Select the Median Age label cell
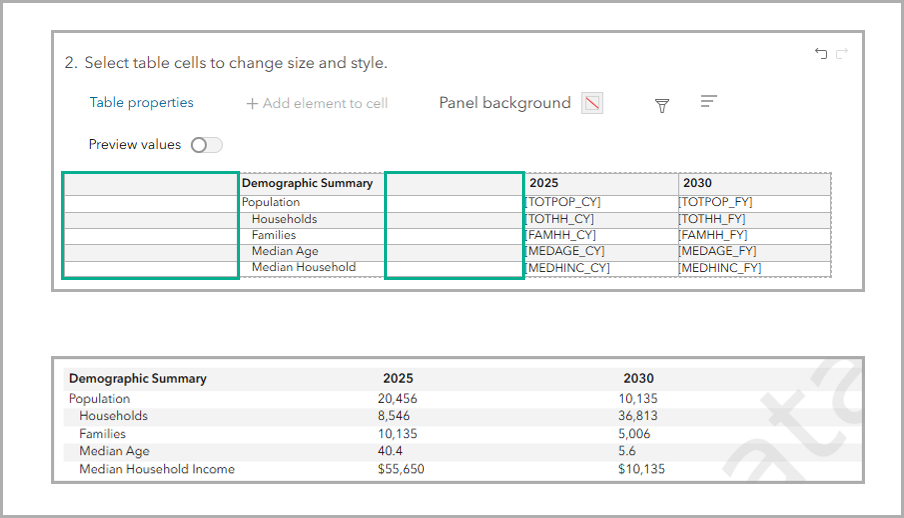 tap(311, 251)
